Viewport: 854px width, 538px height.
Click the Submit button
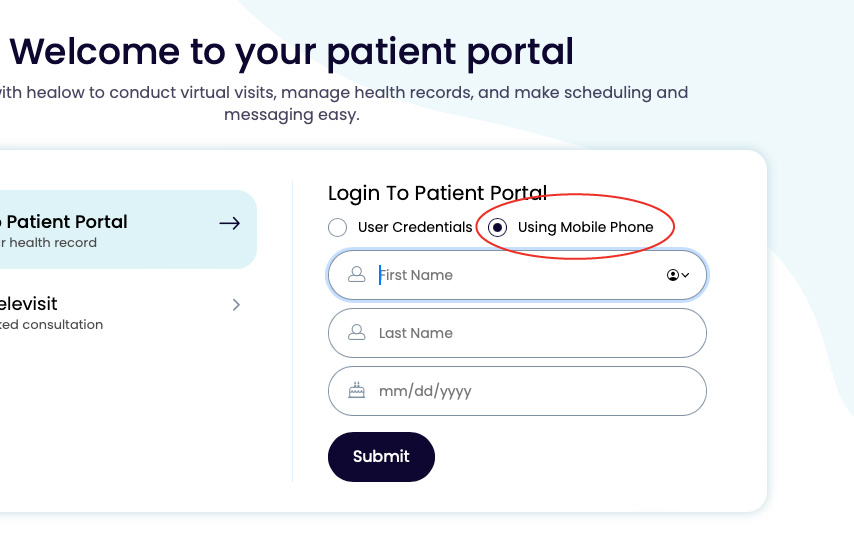[x=381, y=457]
